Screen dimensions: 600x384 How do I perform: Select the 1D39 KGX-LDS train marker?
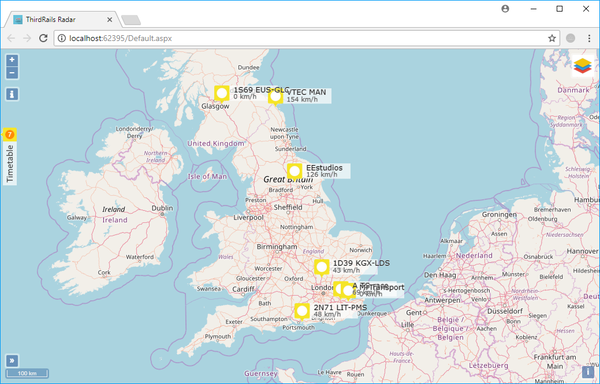coord(321,267)
